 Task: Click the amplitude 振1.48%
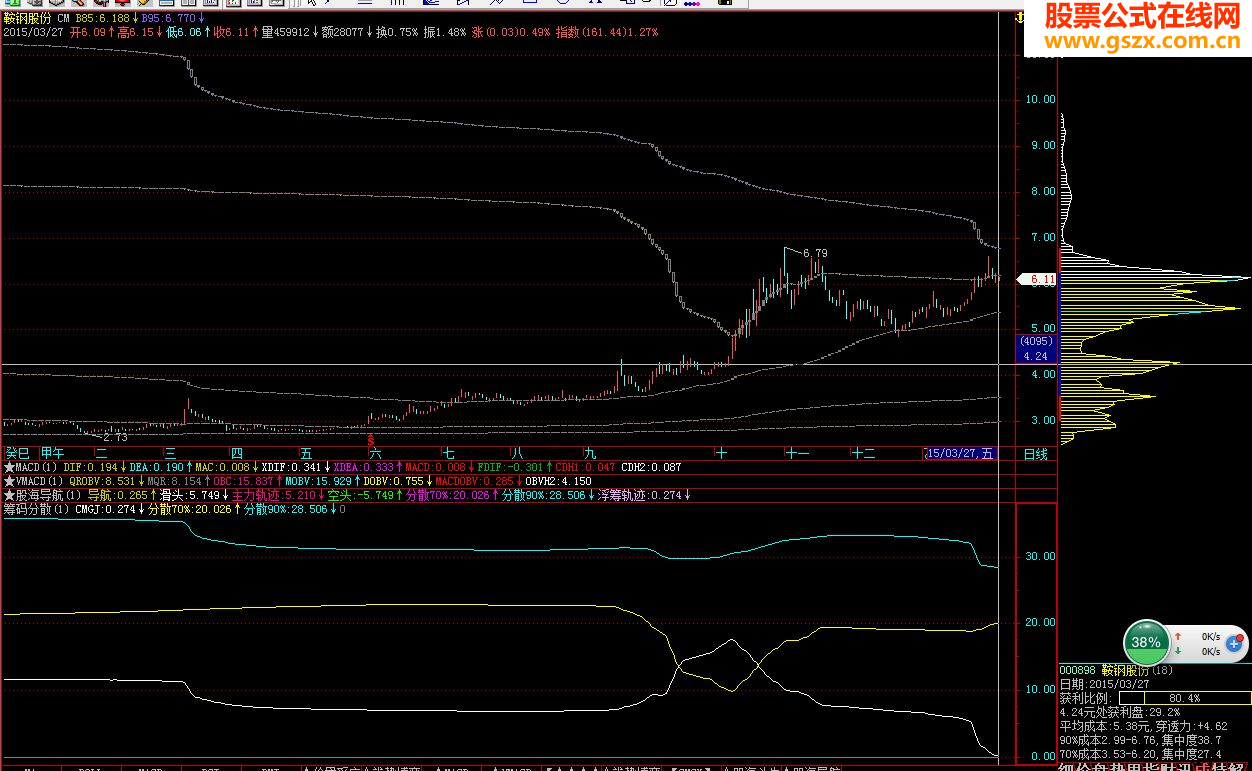tap(444, 32)
